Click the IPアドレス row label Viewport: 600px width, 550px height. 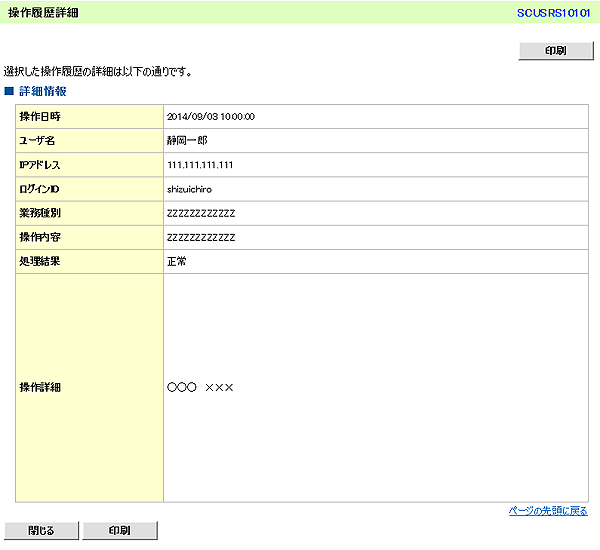tap(40, 165)
